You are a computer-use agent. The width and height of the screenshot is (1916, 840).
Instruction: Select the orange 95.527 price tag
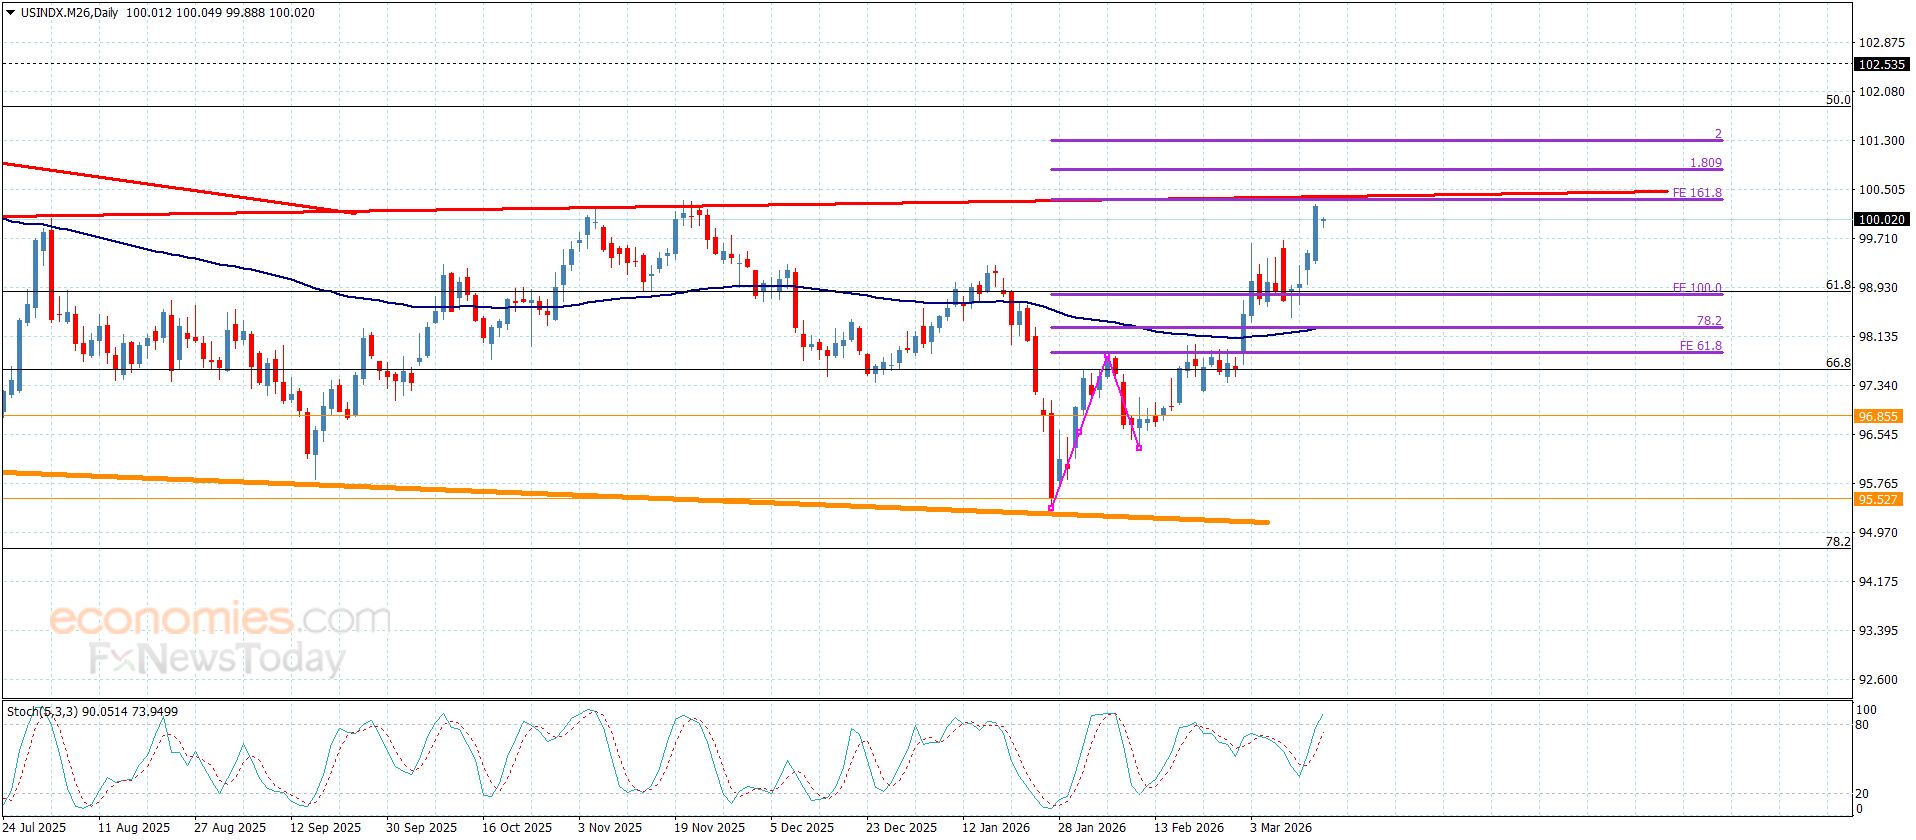pyautogui.click(x=1877, y=499)
